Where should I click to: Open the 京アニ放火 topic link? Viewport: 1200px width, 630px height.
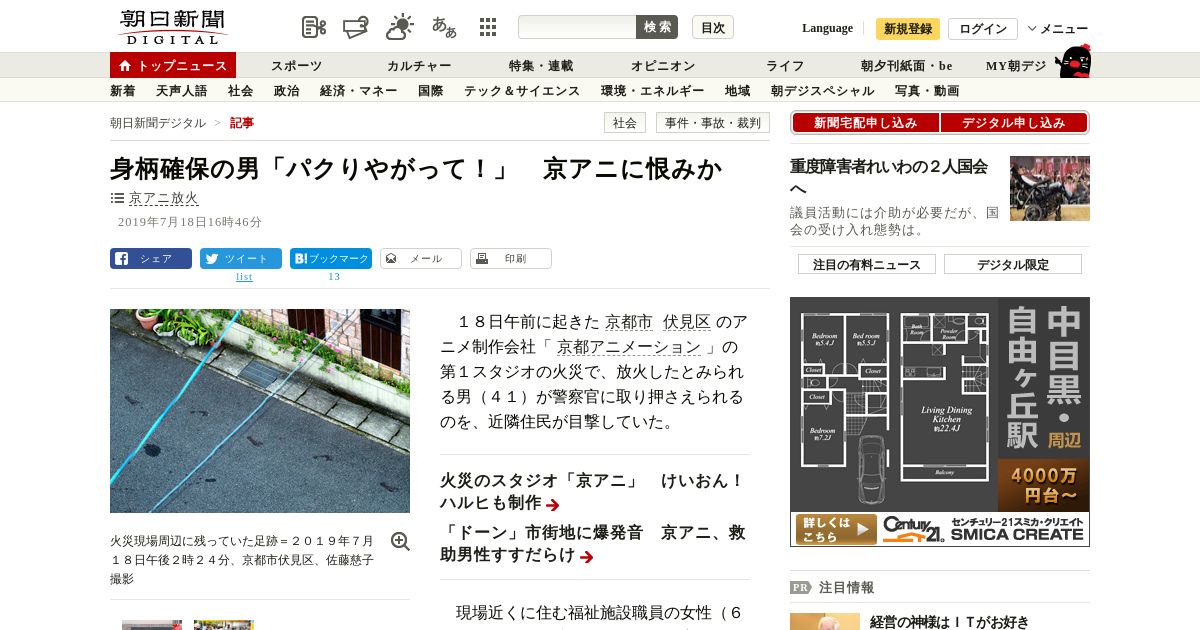164,198
